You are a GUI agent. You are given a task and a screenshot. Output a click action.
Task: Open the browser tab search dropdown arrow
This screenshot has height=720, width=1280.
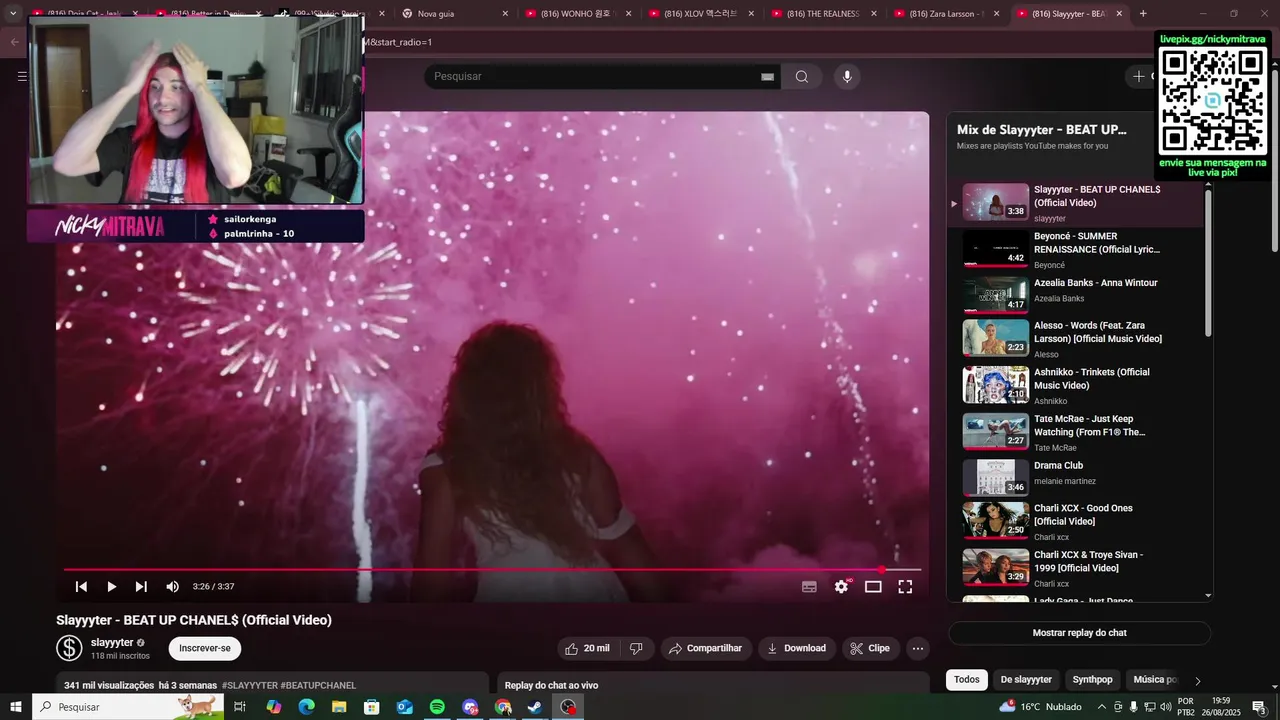tap(13, 14)
